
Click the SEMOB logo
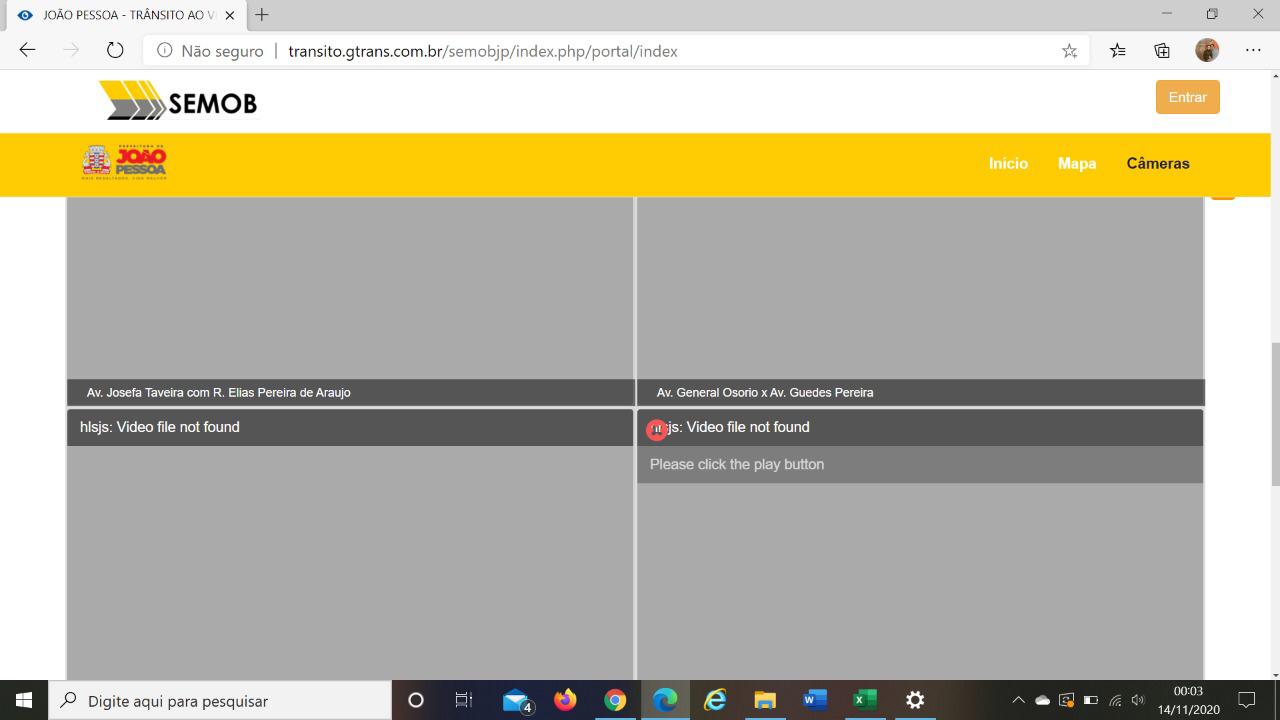pyautogui.click(x=178, y=102)
